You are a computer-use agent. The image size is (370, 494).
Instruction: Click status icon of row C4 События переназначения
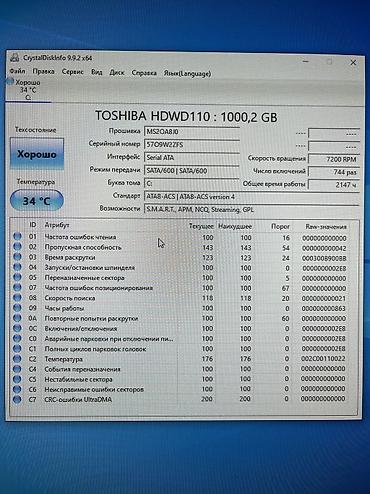(x=17, y=369)
